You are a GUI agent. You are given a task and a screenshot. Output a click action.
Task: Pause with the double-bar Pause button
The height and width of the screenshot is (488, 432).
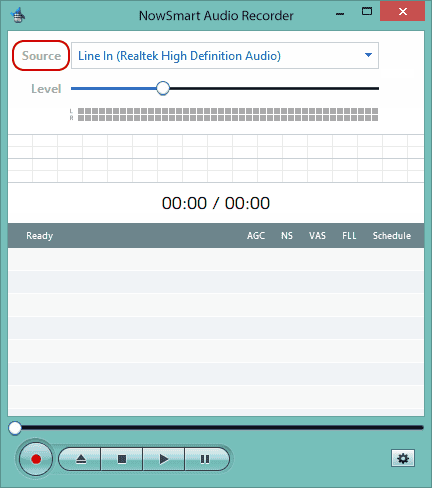(x=206, y=459)
